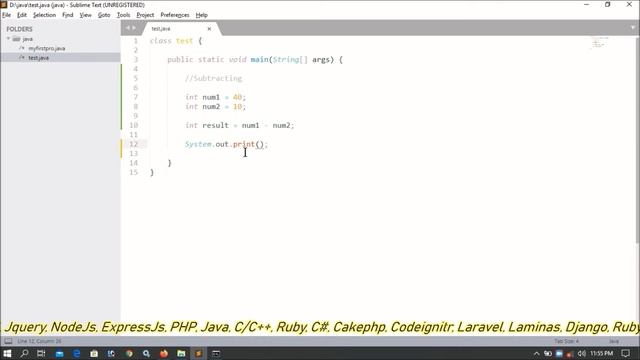The image size is (640, 360).
Task: Toggle the side bar status icon
Action: [x=8, y=341]
